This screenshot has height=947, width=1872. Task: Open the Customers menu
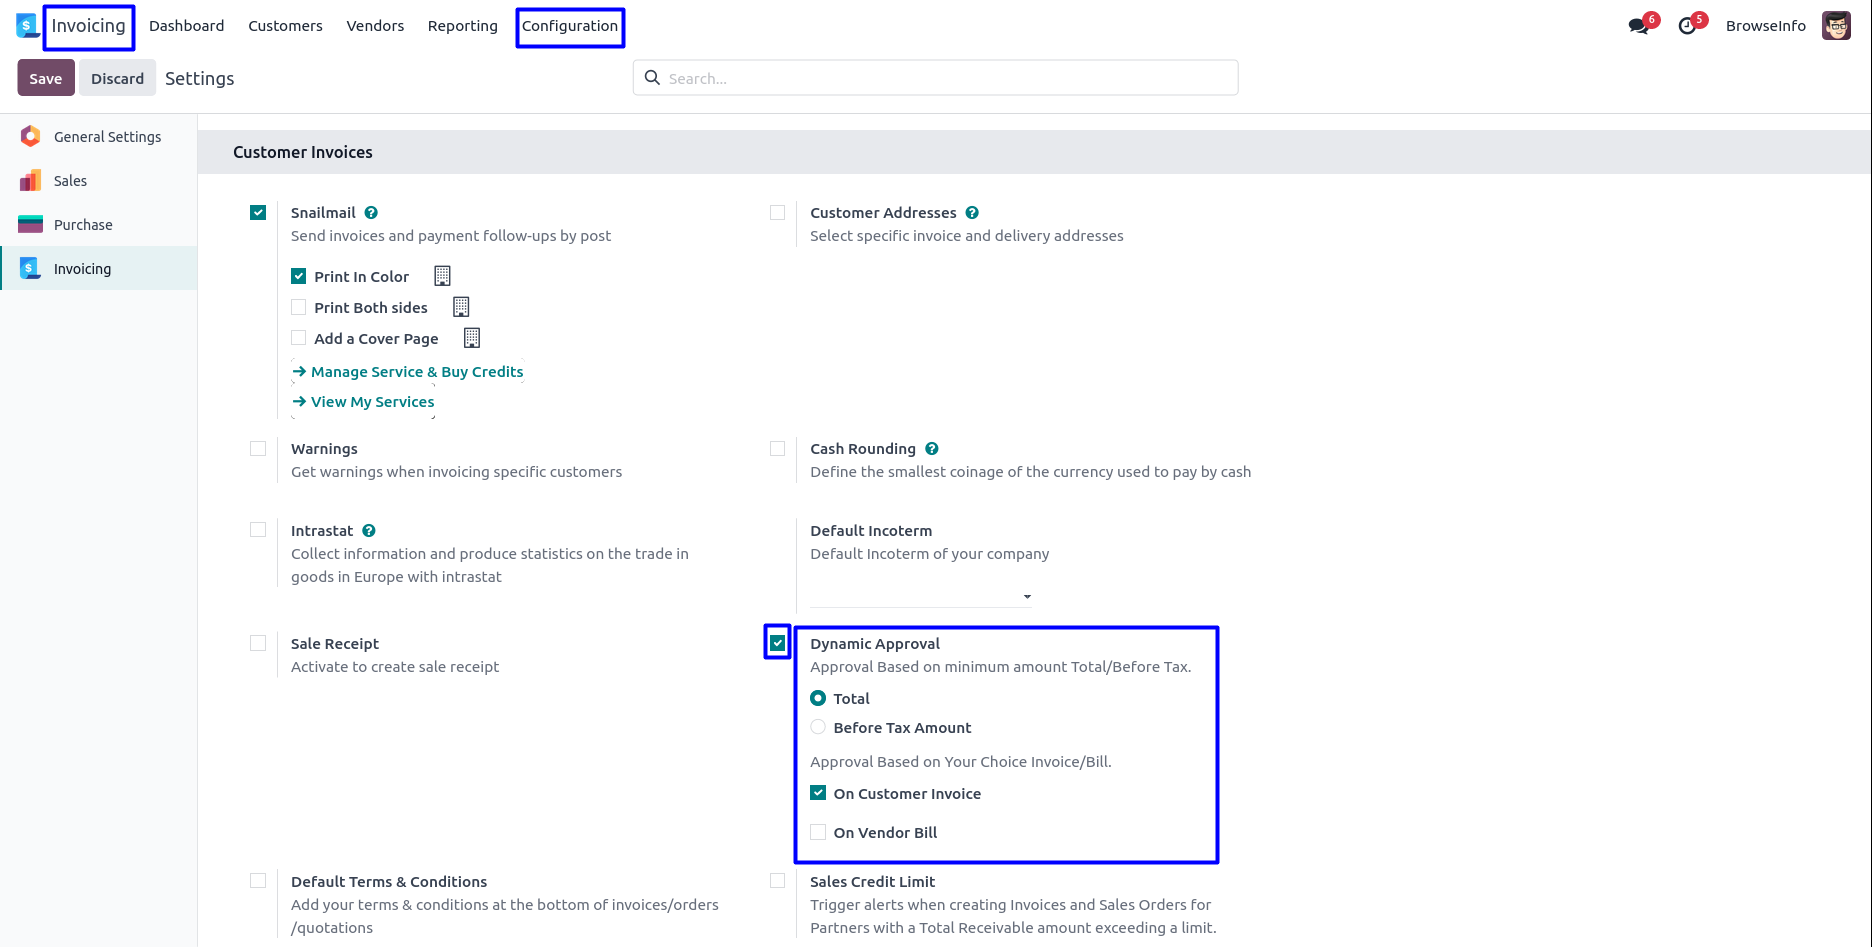pyautogui.click(x=285, y=26)
